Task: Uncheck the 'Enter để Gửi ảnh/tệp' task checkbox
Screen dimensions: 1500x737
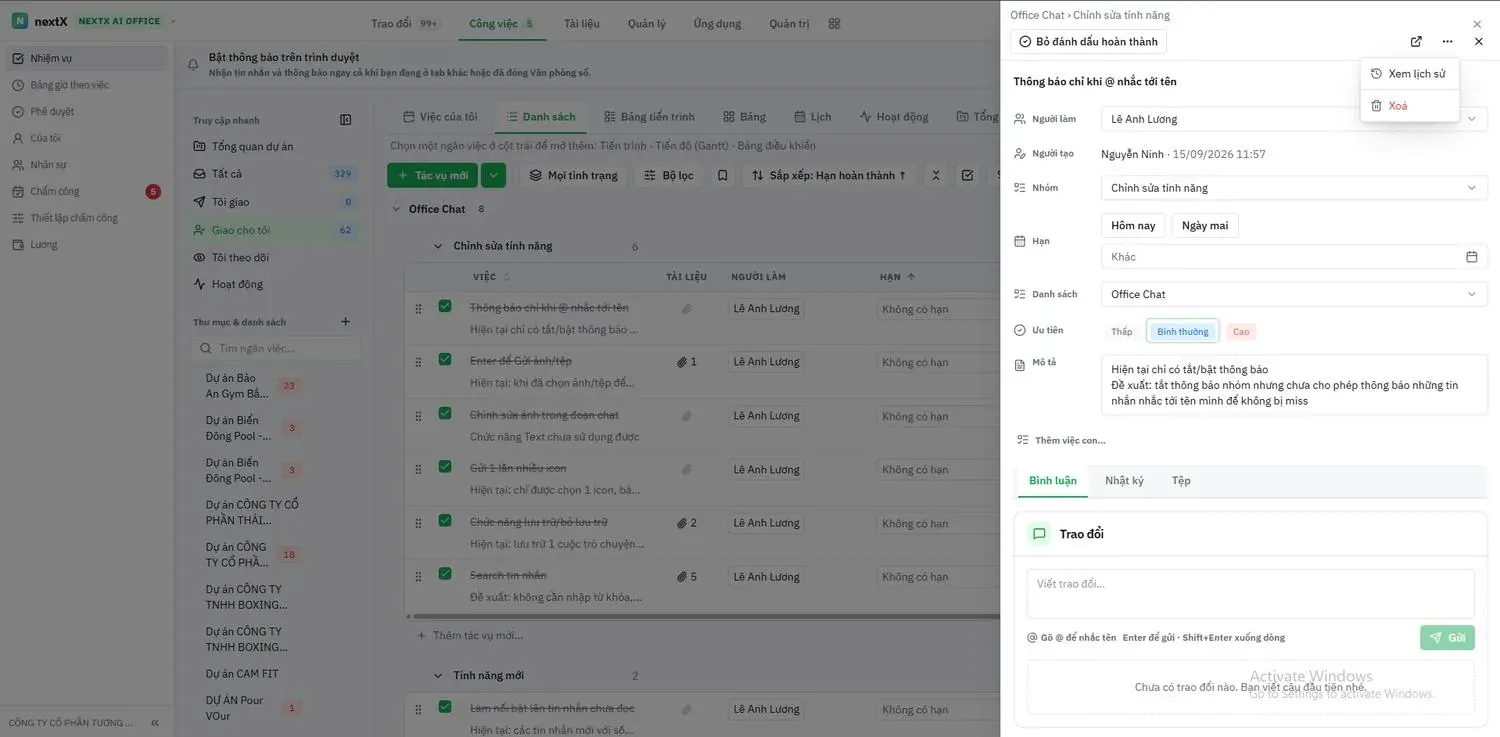Action: tap(445, 359)
